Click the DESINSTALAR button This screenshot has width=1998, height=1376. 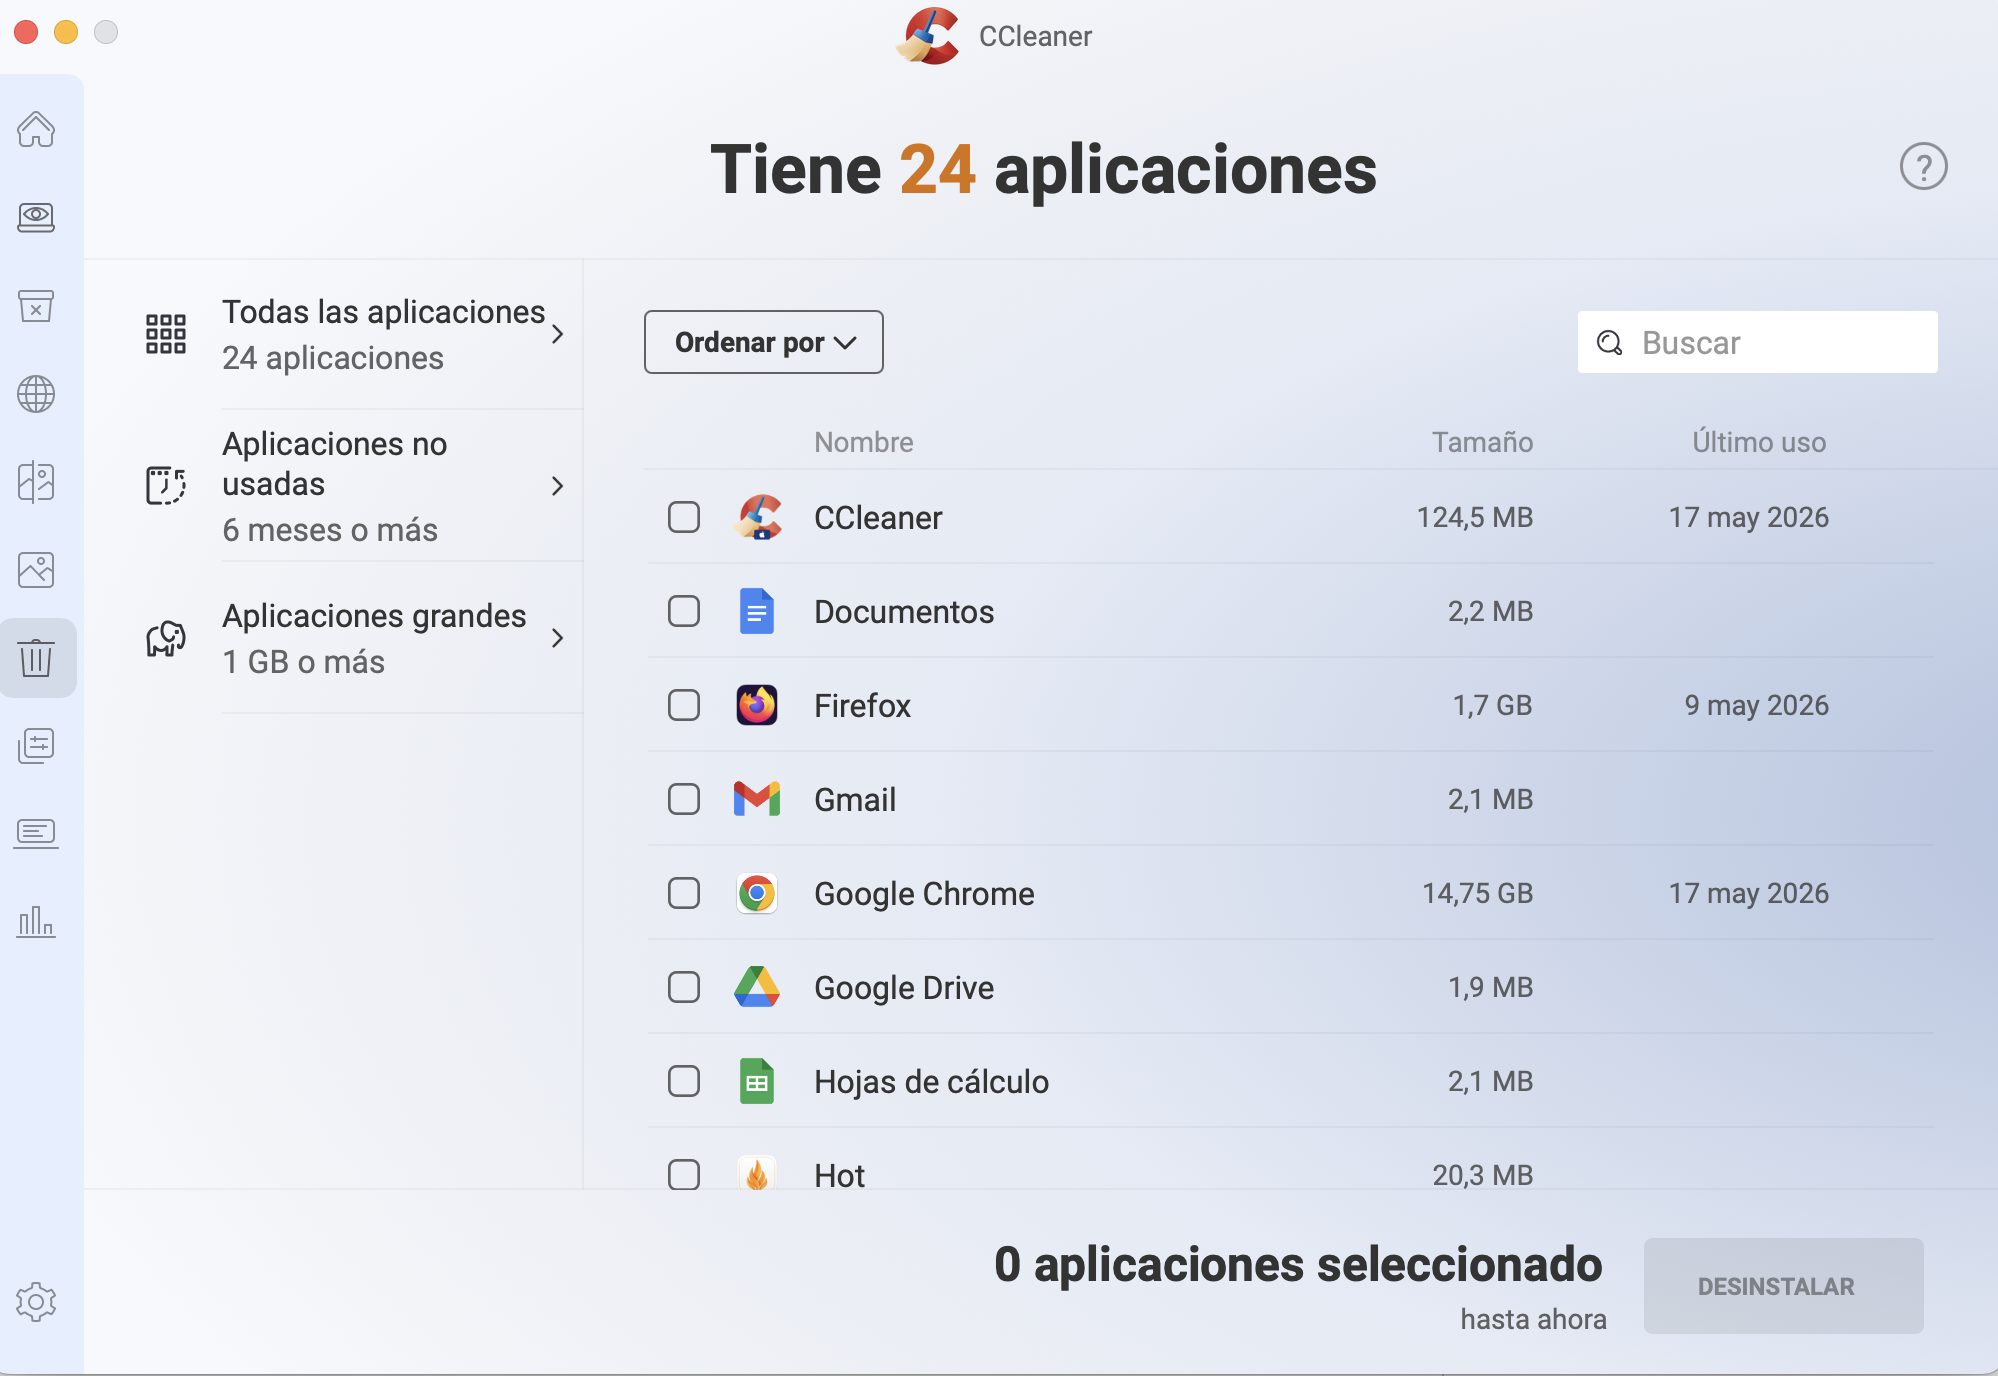1783,1286
